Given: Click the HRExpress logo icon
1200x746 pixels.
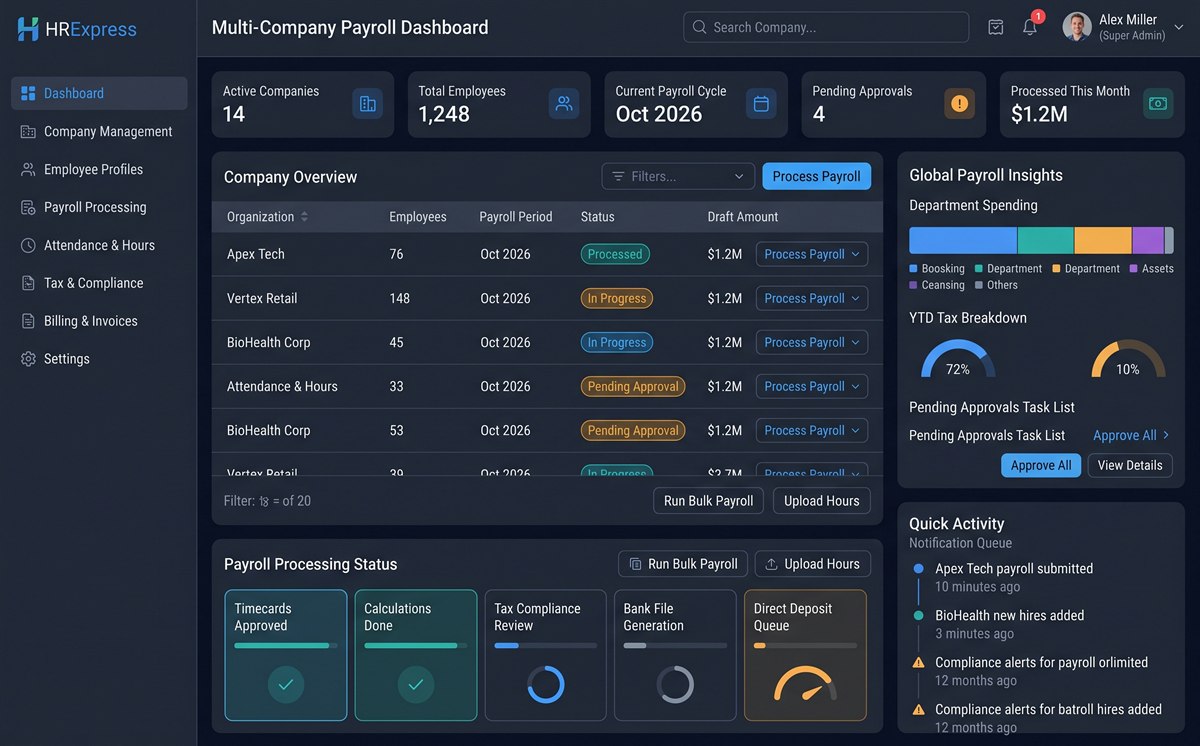Looking at the screenshot, I should 28,29.
